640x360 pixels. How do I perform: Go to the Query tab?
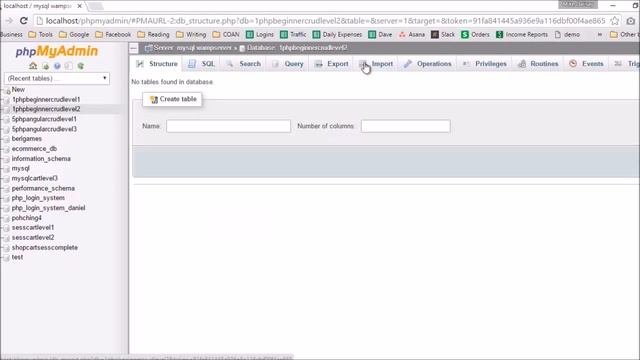288,64
